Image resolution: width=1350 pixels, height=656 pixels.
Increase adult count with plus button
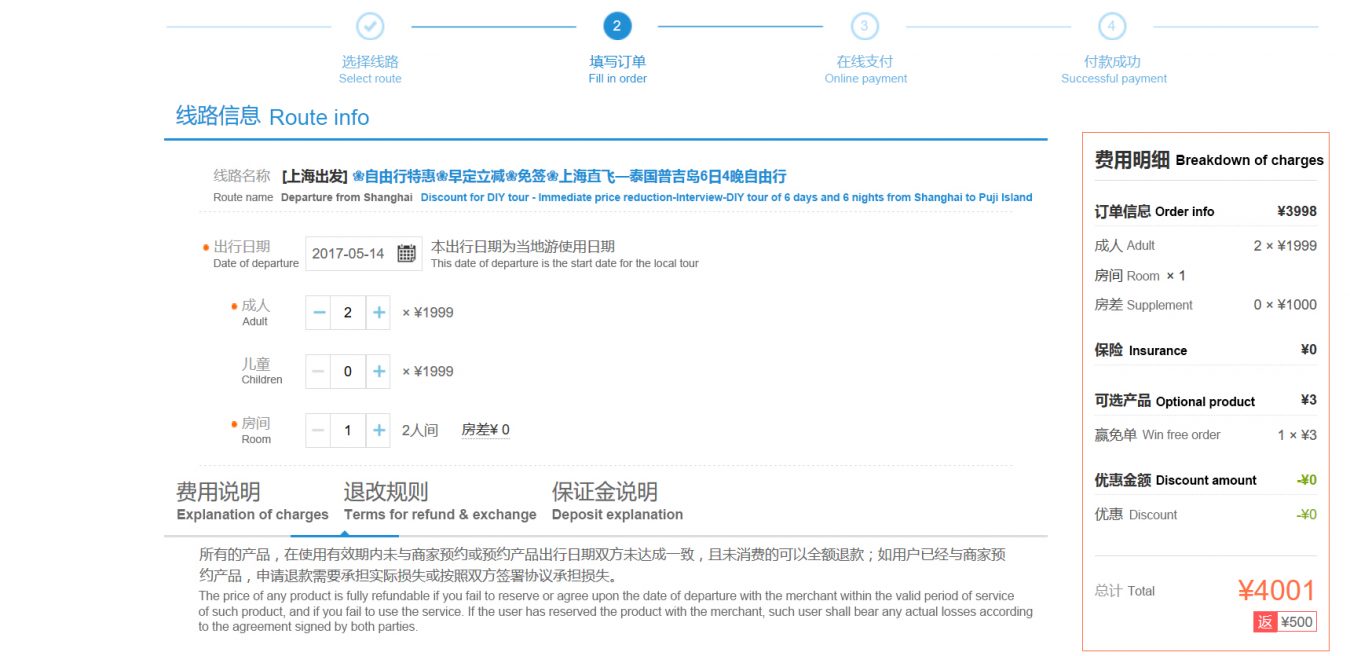point(379,313)
